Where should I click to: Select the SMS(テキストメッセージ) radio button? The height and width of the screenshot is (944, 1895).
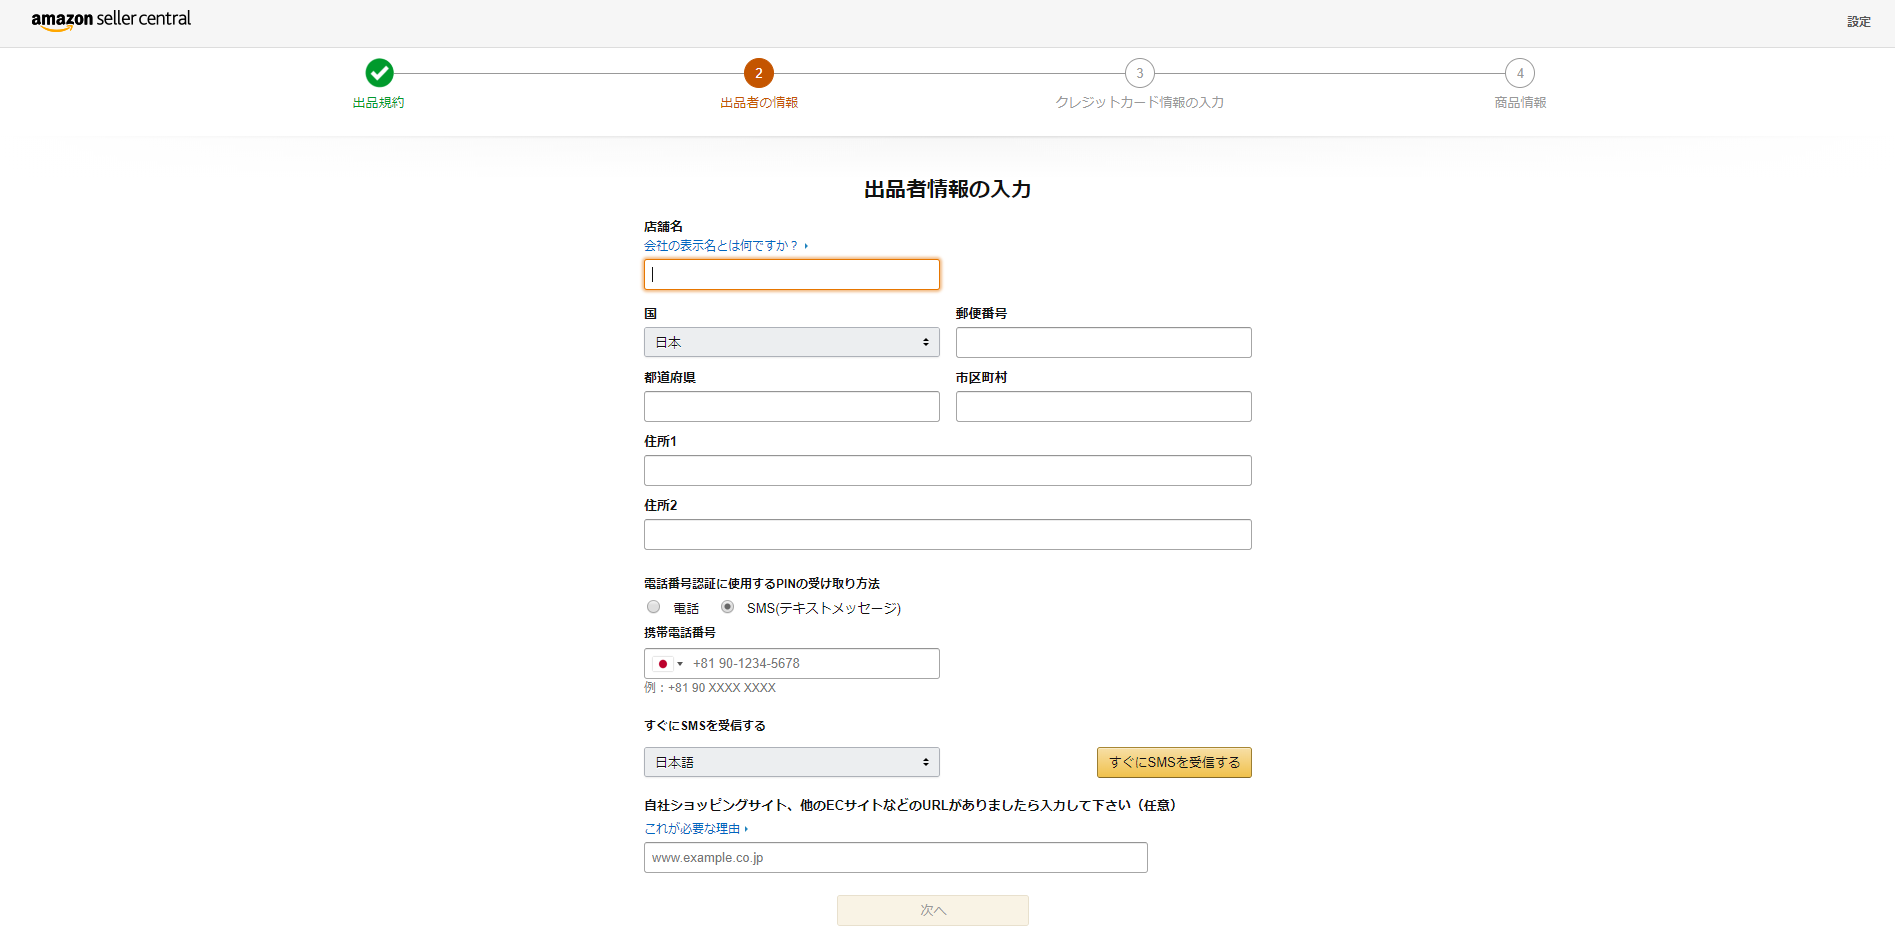[726, 607]
